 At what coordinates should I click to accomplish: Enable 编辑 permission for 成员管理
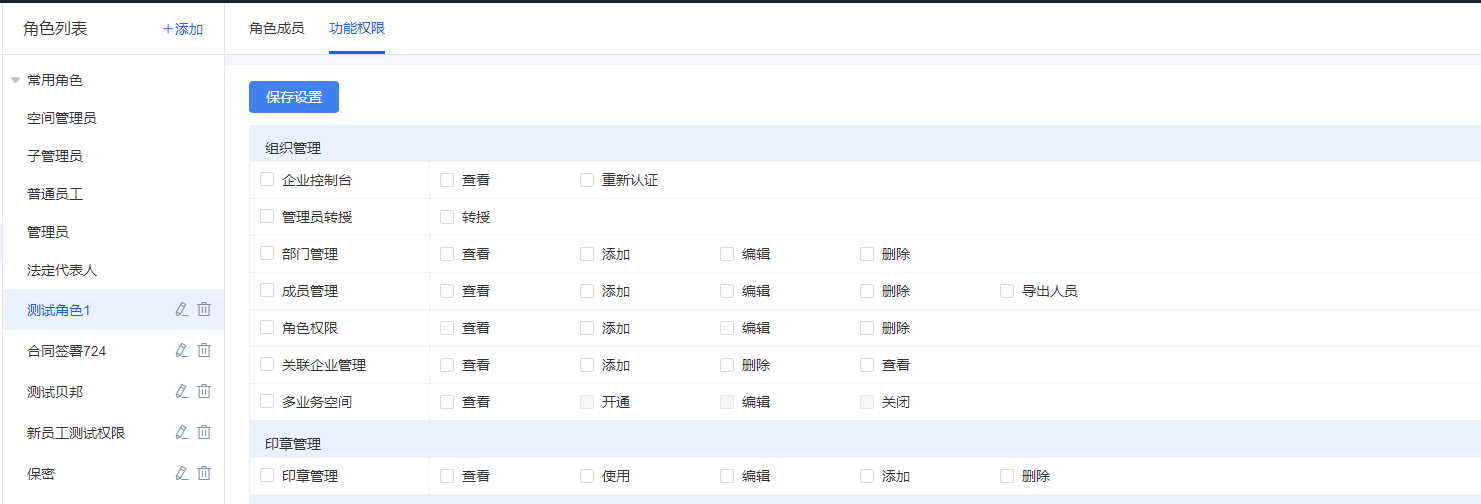tap(727, 291)
